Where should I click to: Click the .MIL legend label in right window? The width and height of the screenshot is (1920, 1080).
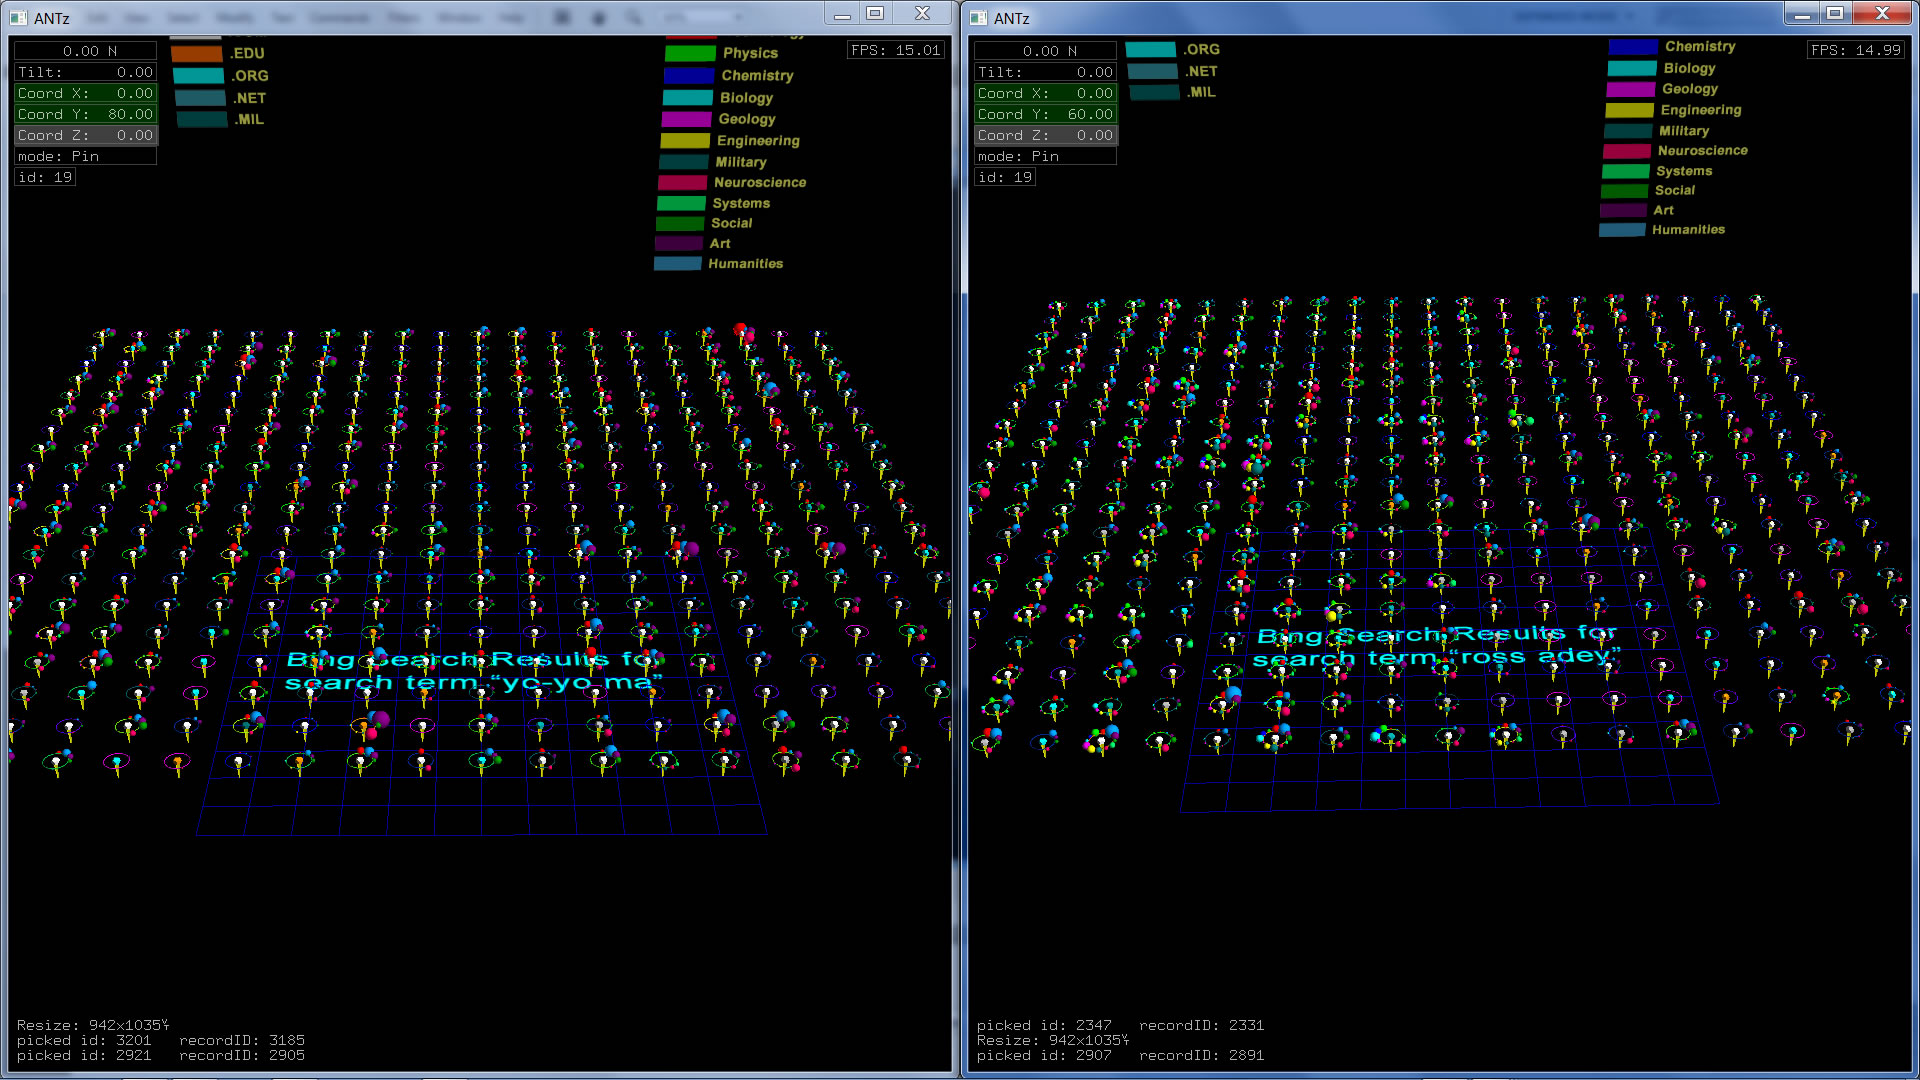click(x=1201, y=92)
